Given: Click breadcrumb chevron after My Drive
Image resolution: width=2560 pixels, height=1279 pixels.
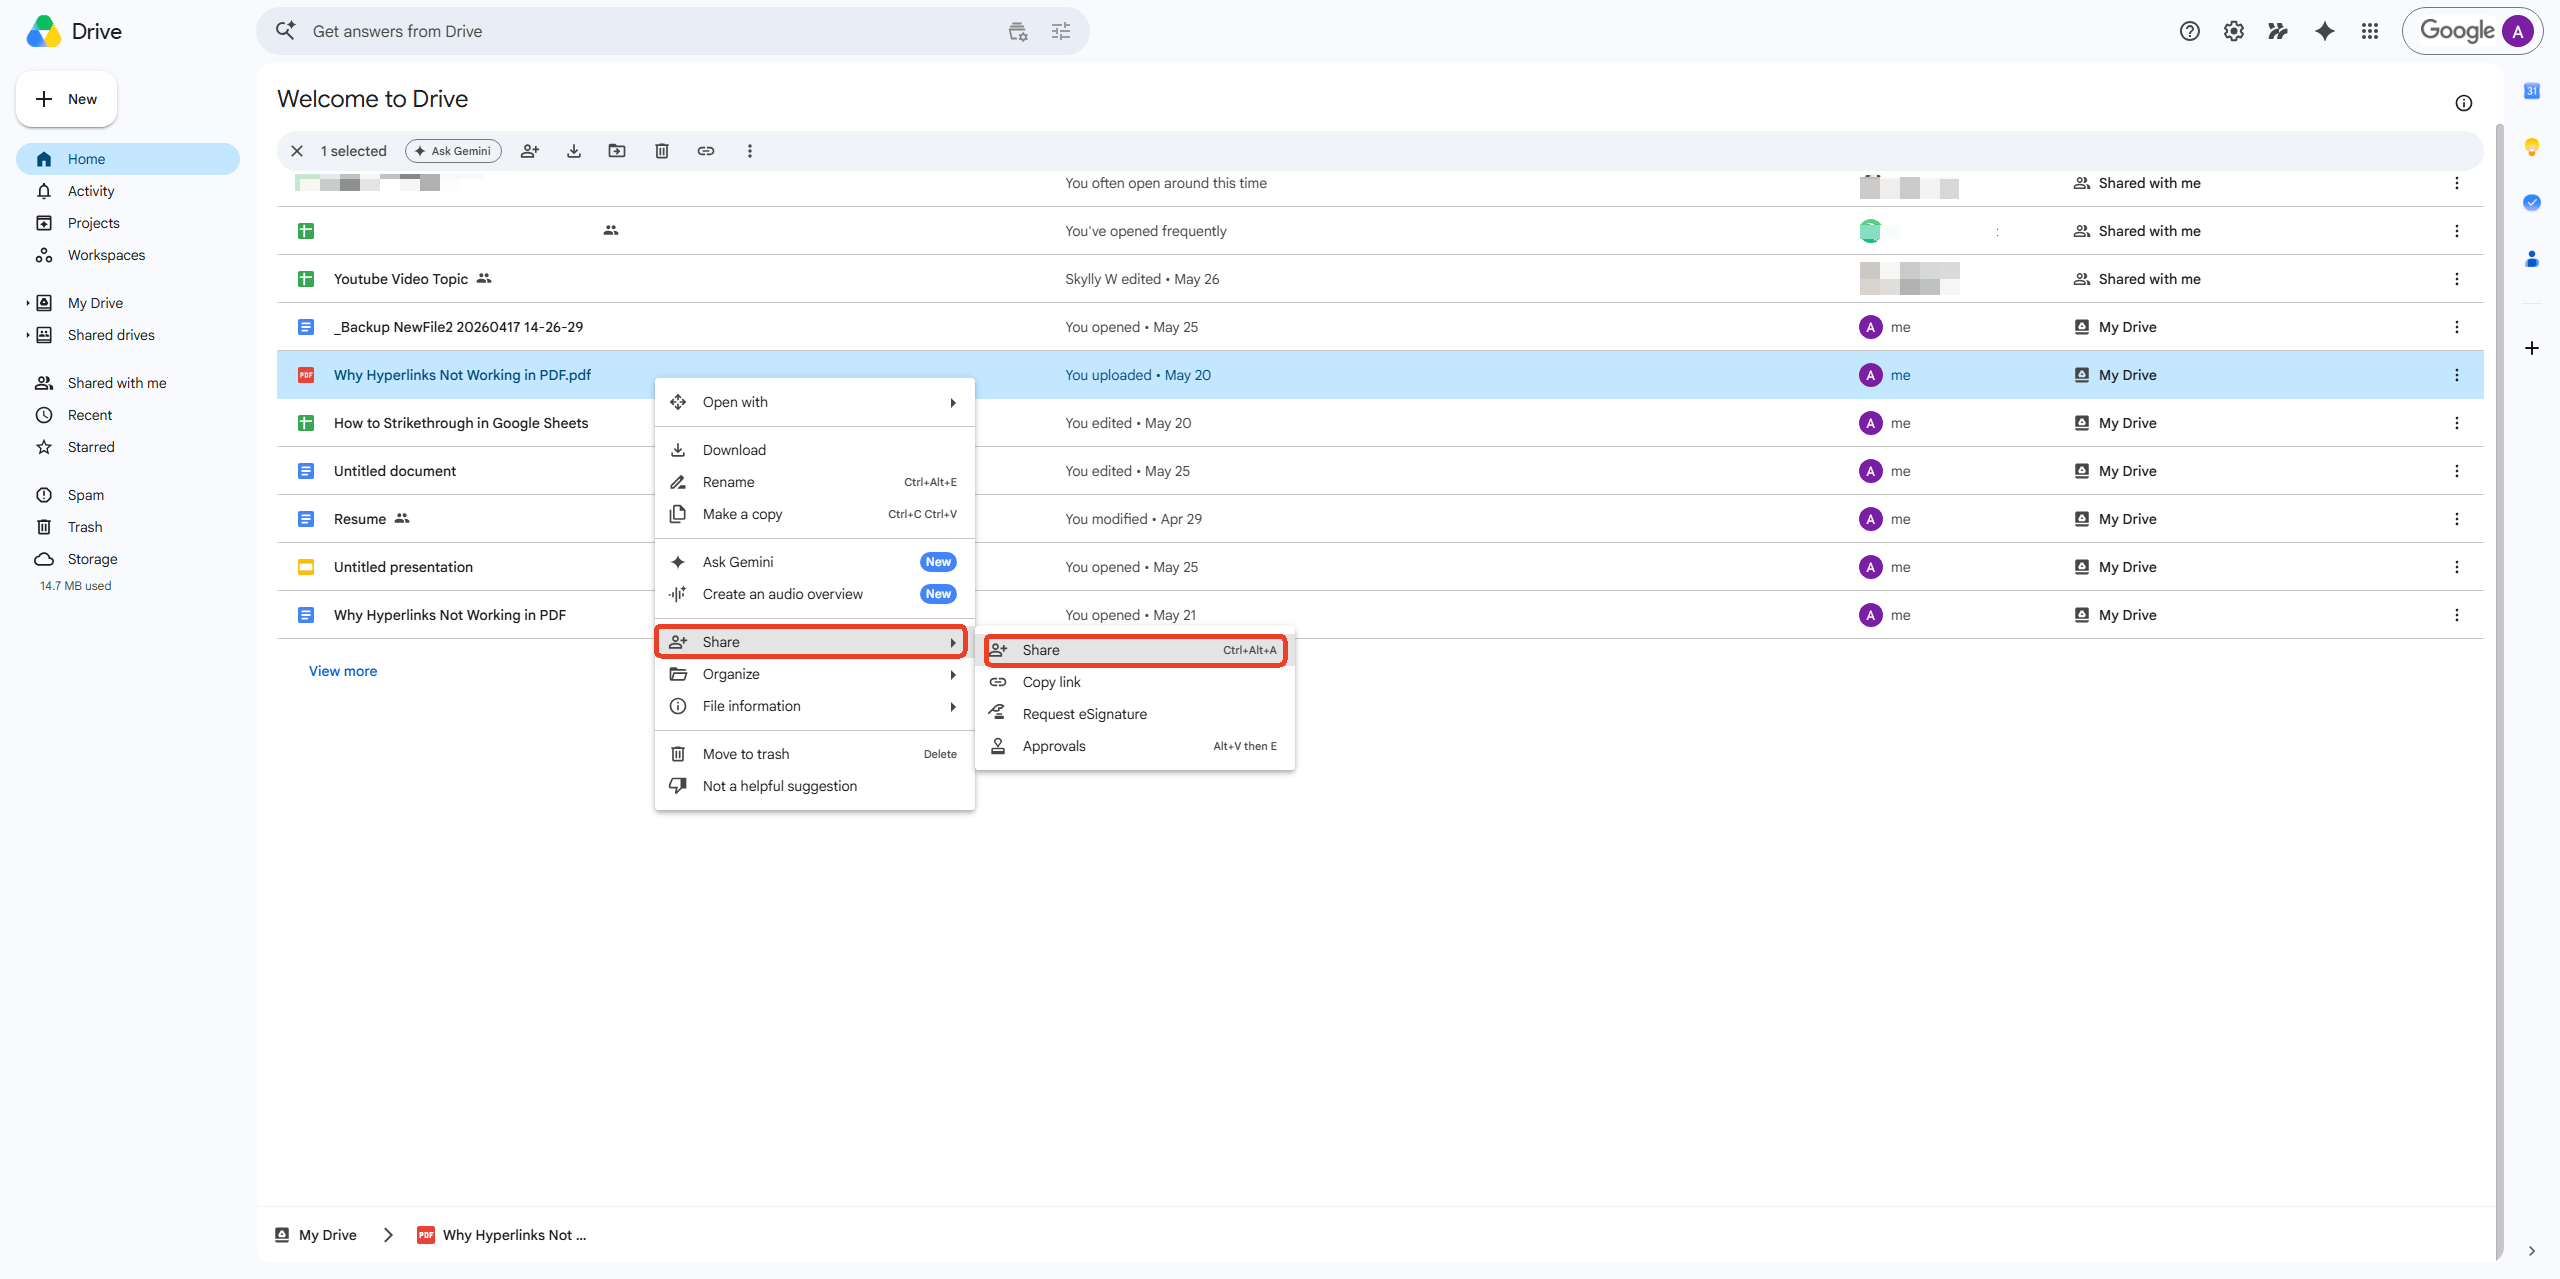Looking at the screenshot, I should tap(388, 1235).
